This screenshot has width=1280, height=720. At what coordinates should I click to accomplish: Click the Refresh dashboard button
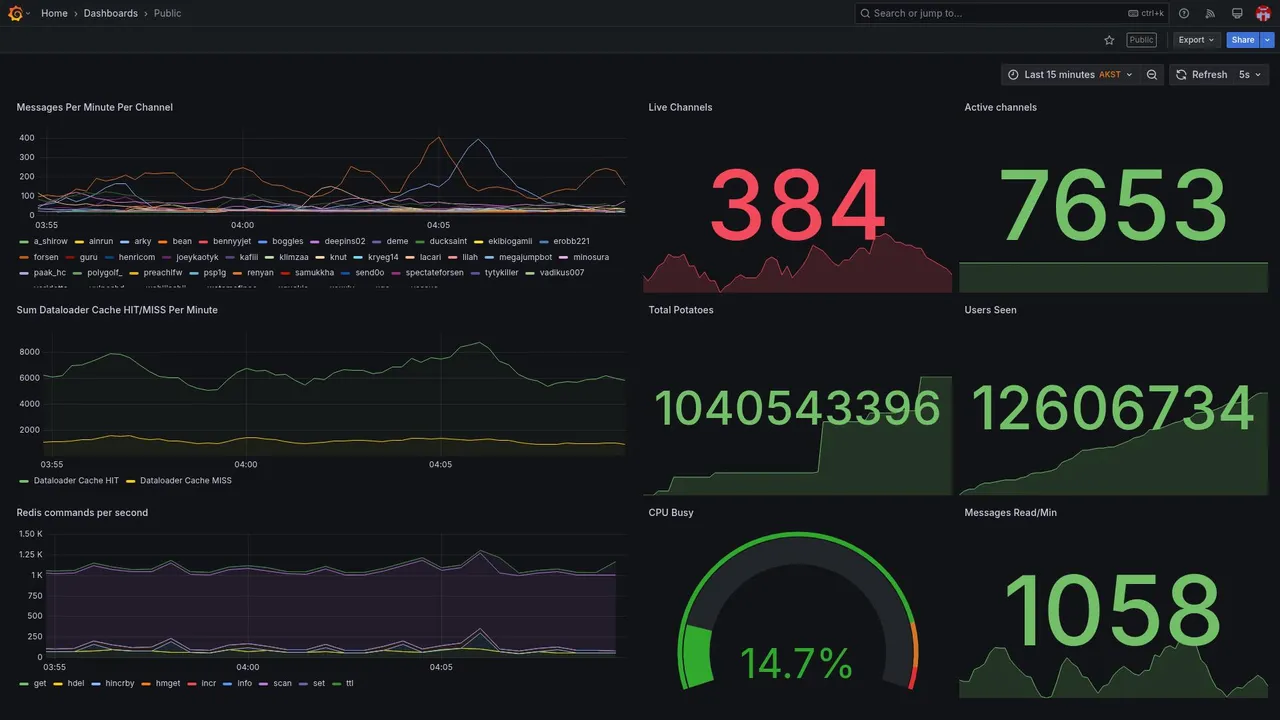1201,75
